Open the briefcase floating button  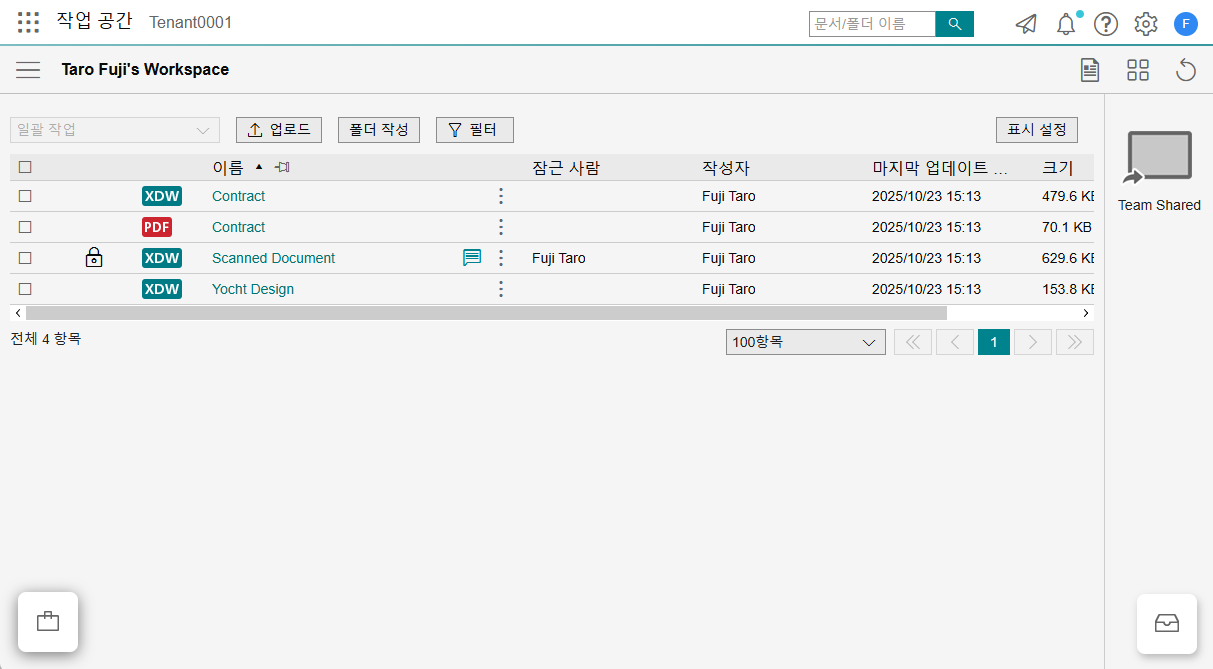click(x=48, y=622)
